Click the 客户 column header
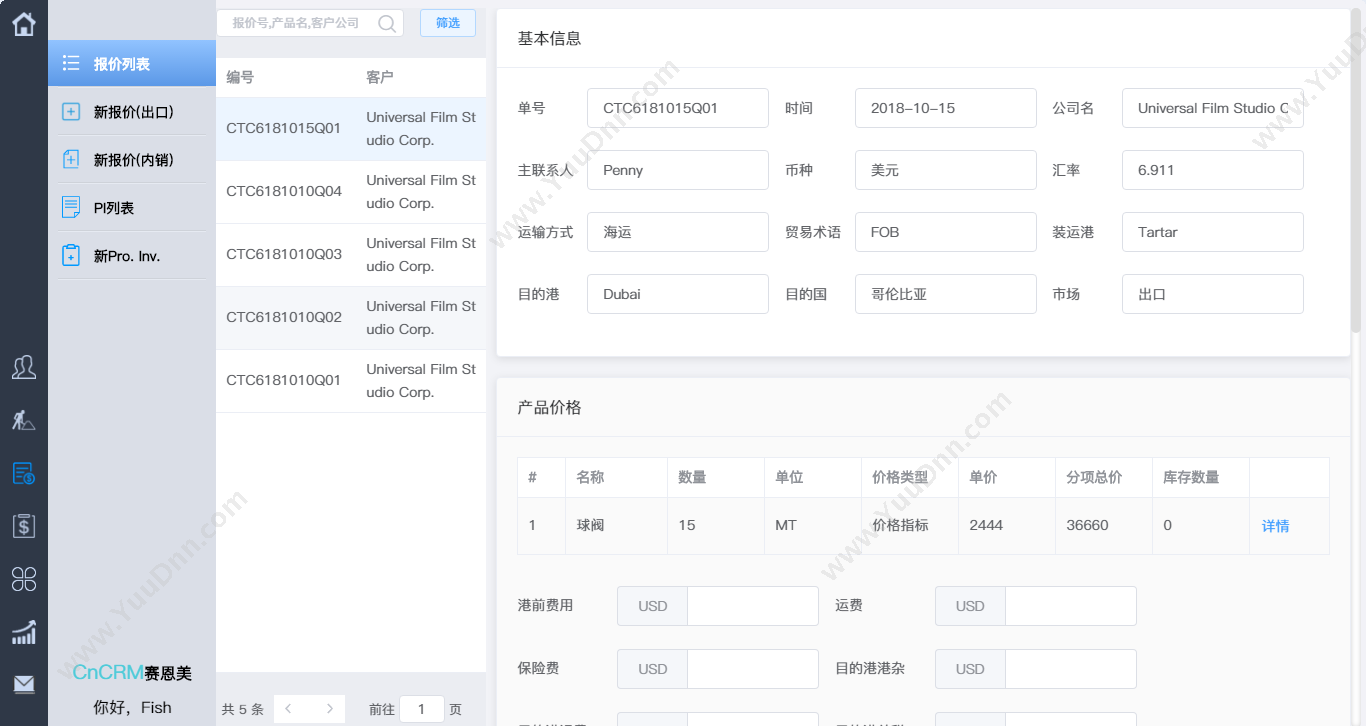The height and width of the screenshot is (726, 1366). (x=380, y=77)
